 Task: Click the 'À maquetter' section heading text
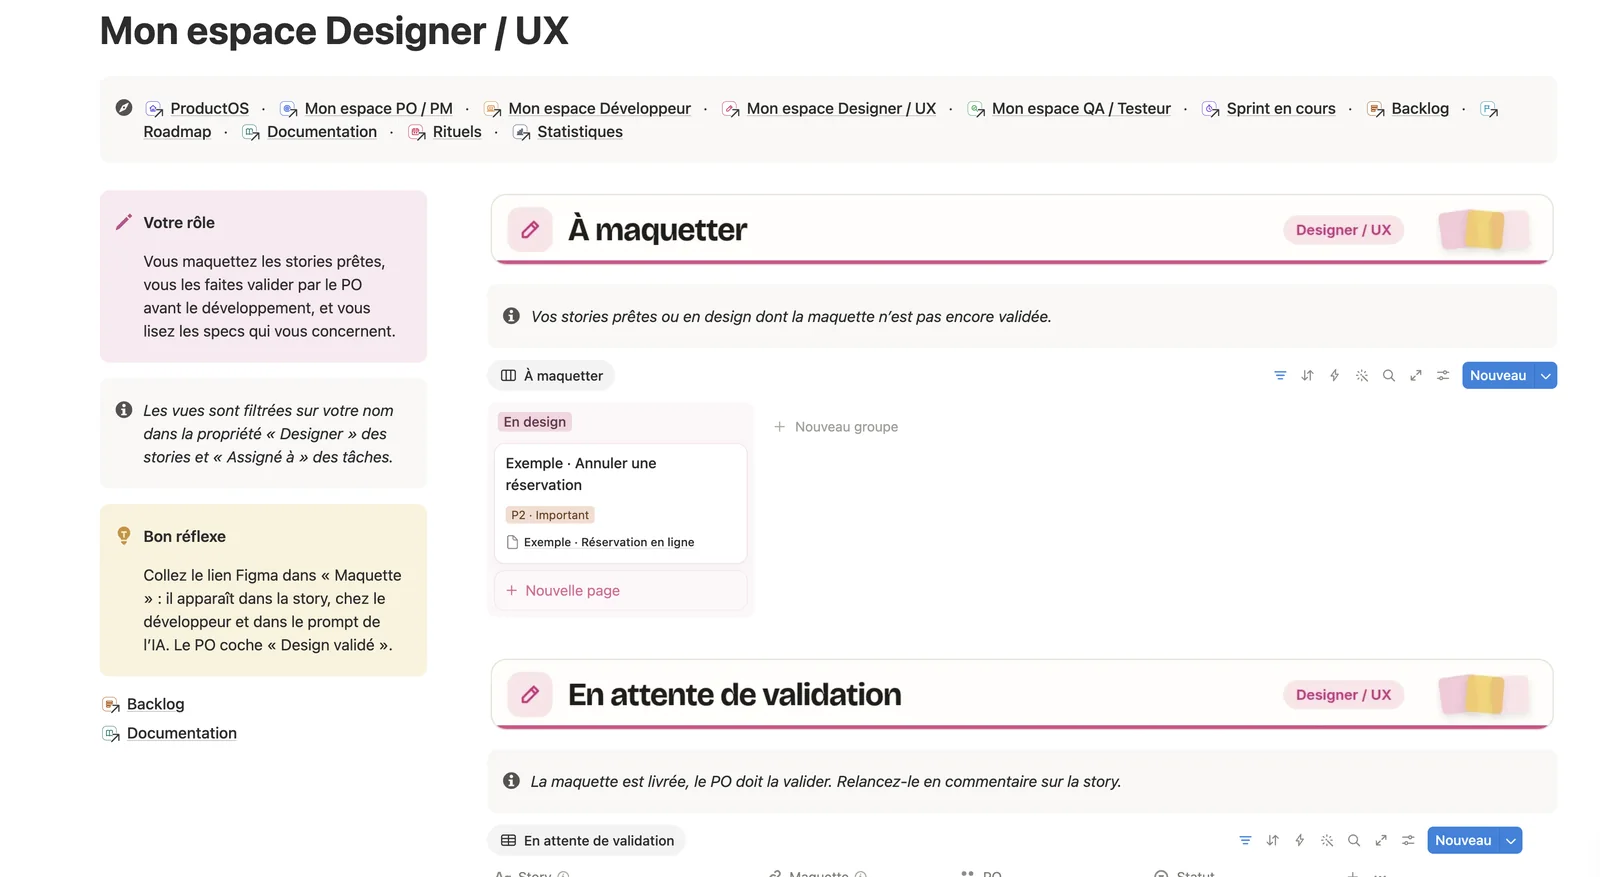point(658,230)
